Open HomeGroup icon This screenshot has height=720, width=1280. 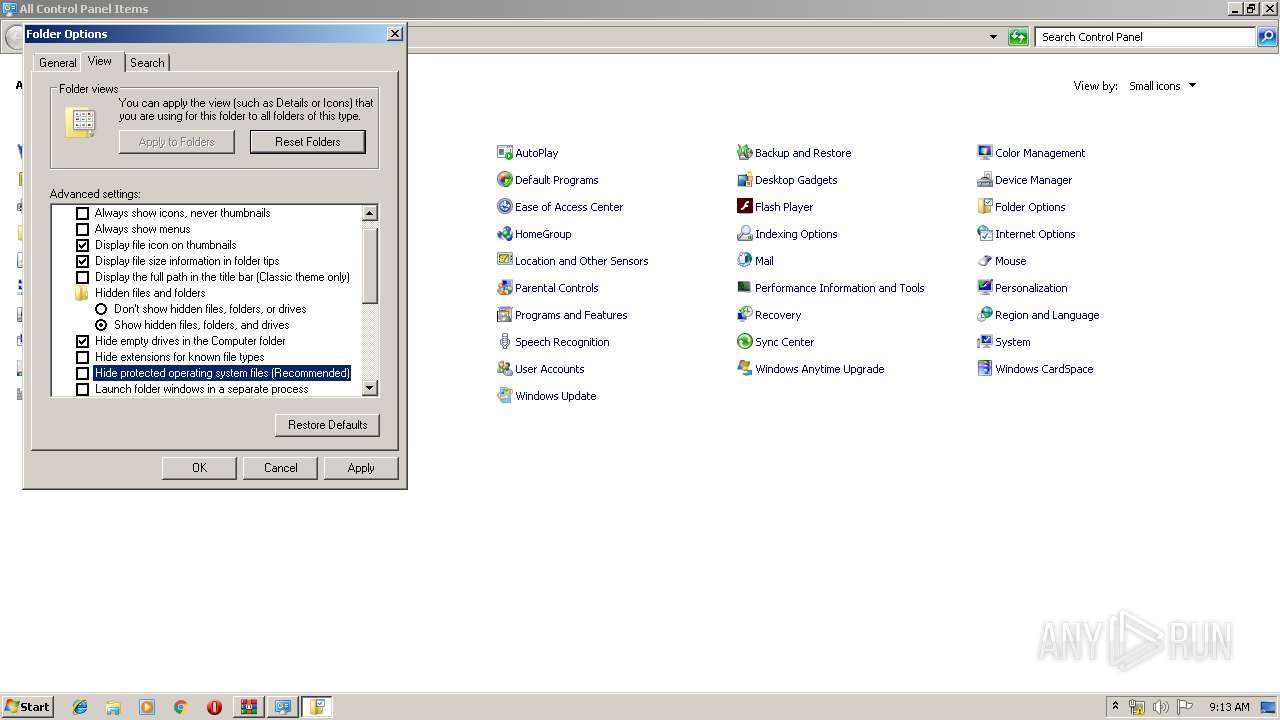click(504, 234)
